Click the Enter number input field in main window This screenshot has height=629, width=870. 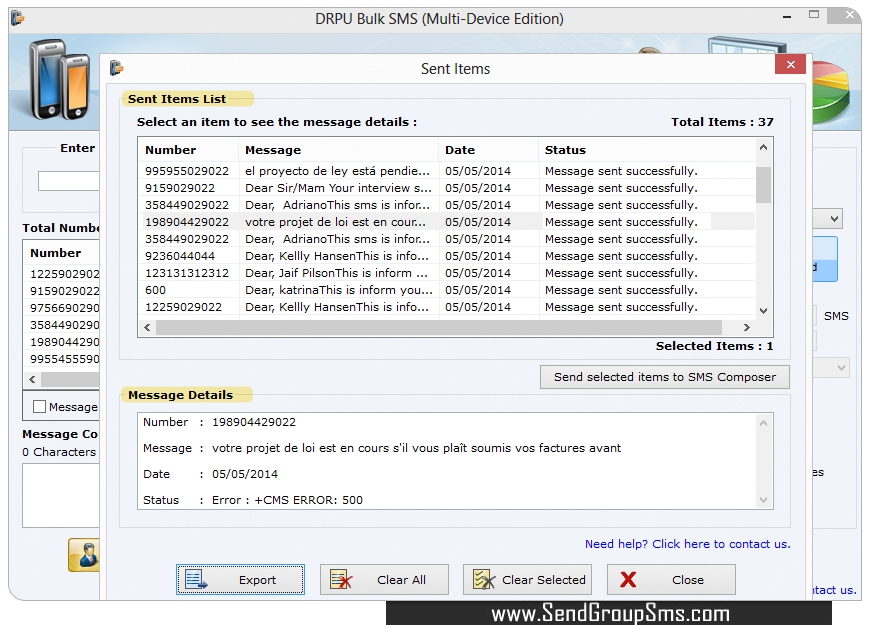tap(69, 181)
